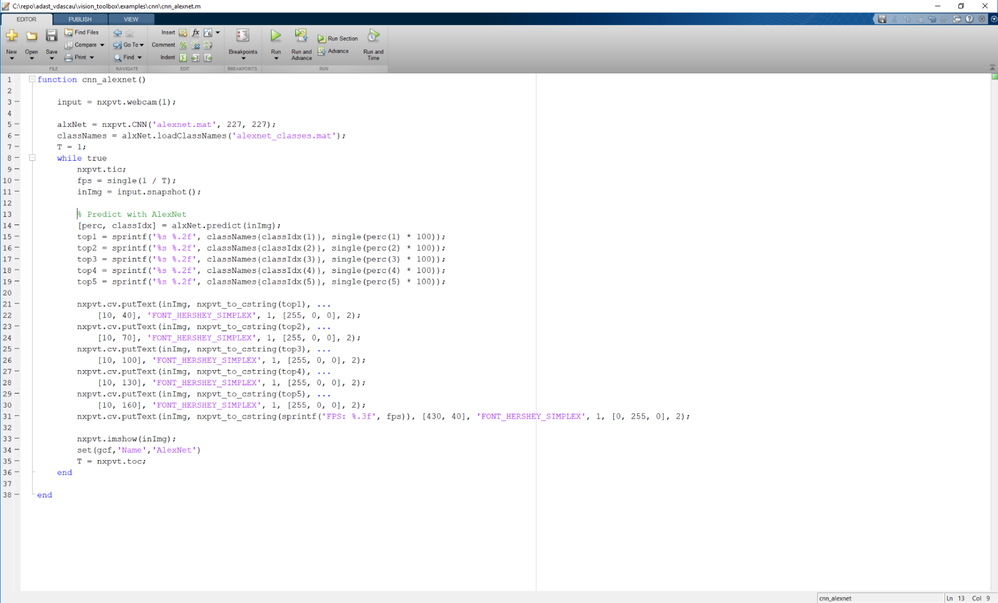This screenshot has height=603, width=998.
Task: Expand the Go To dropdown
Action: (142, 45)
